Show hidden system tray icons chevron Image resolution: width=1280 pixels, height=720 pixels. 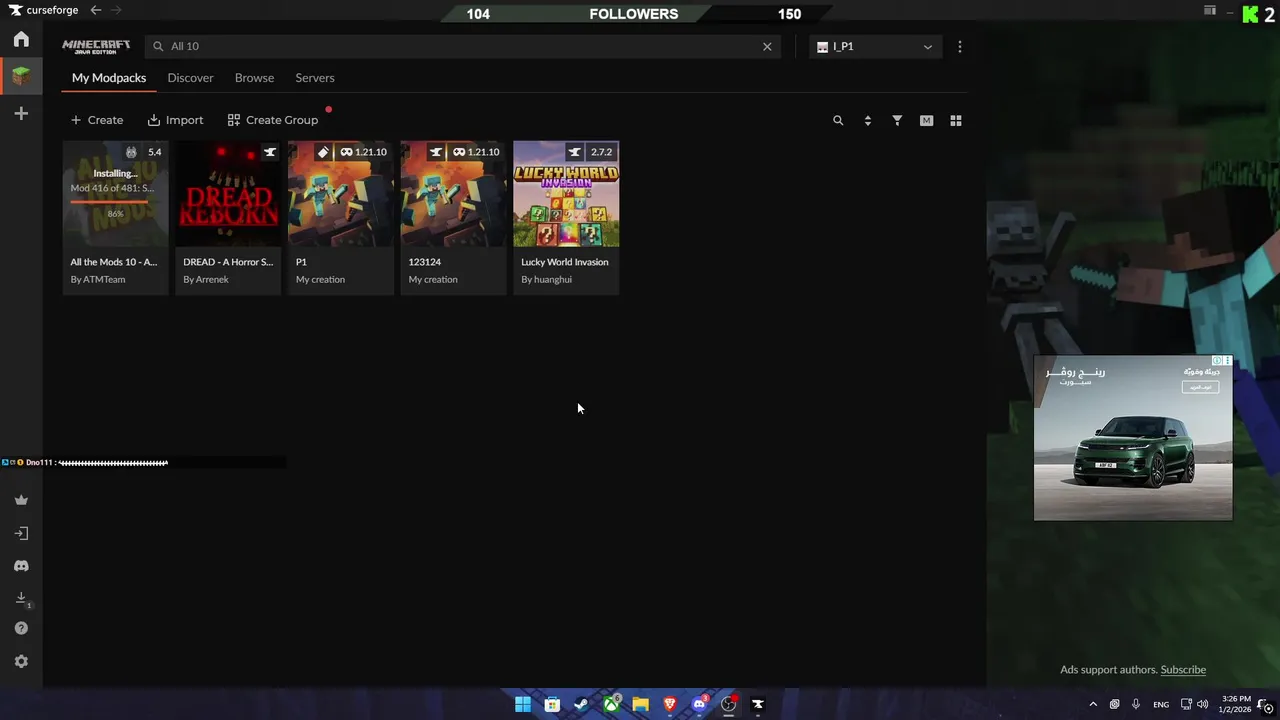(x=1092, y=704)
